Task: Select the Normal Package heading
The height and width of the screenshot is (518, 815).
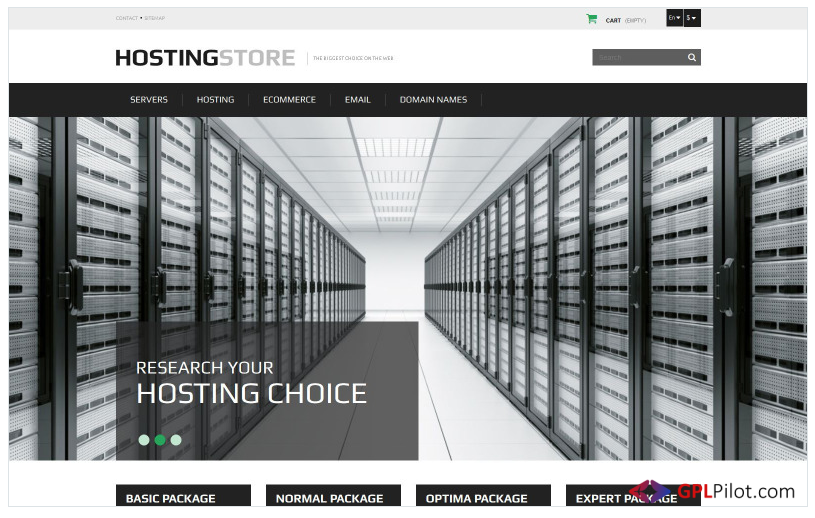Action: [x=329, y=498]
